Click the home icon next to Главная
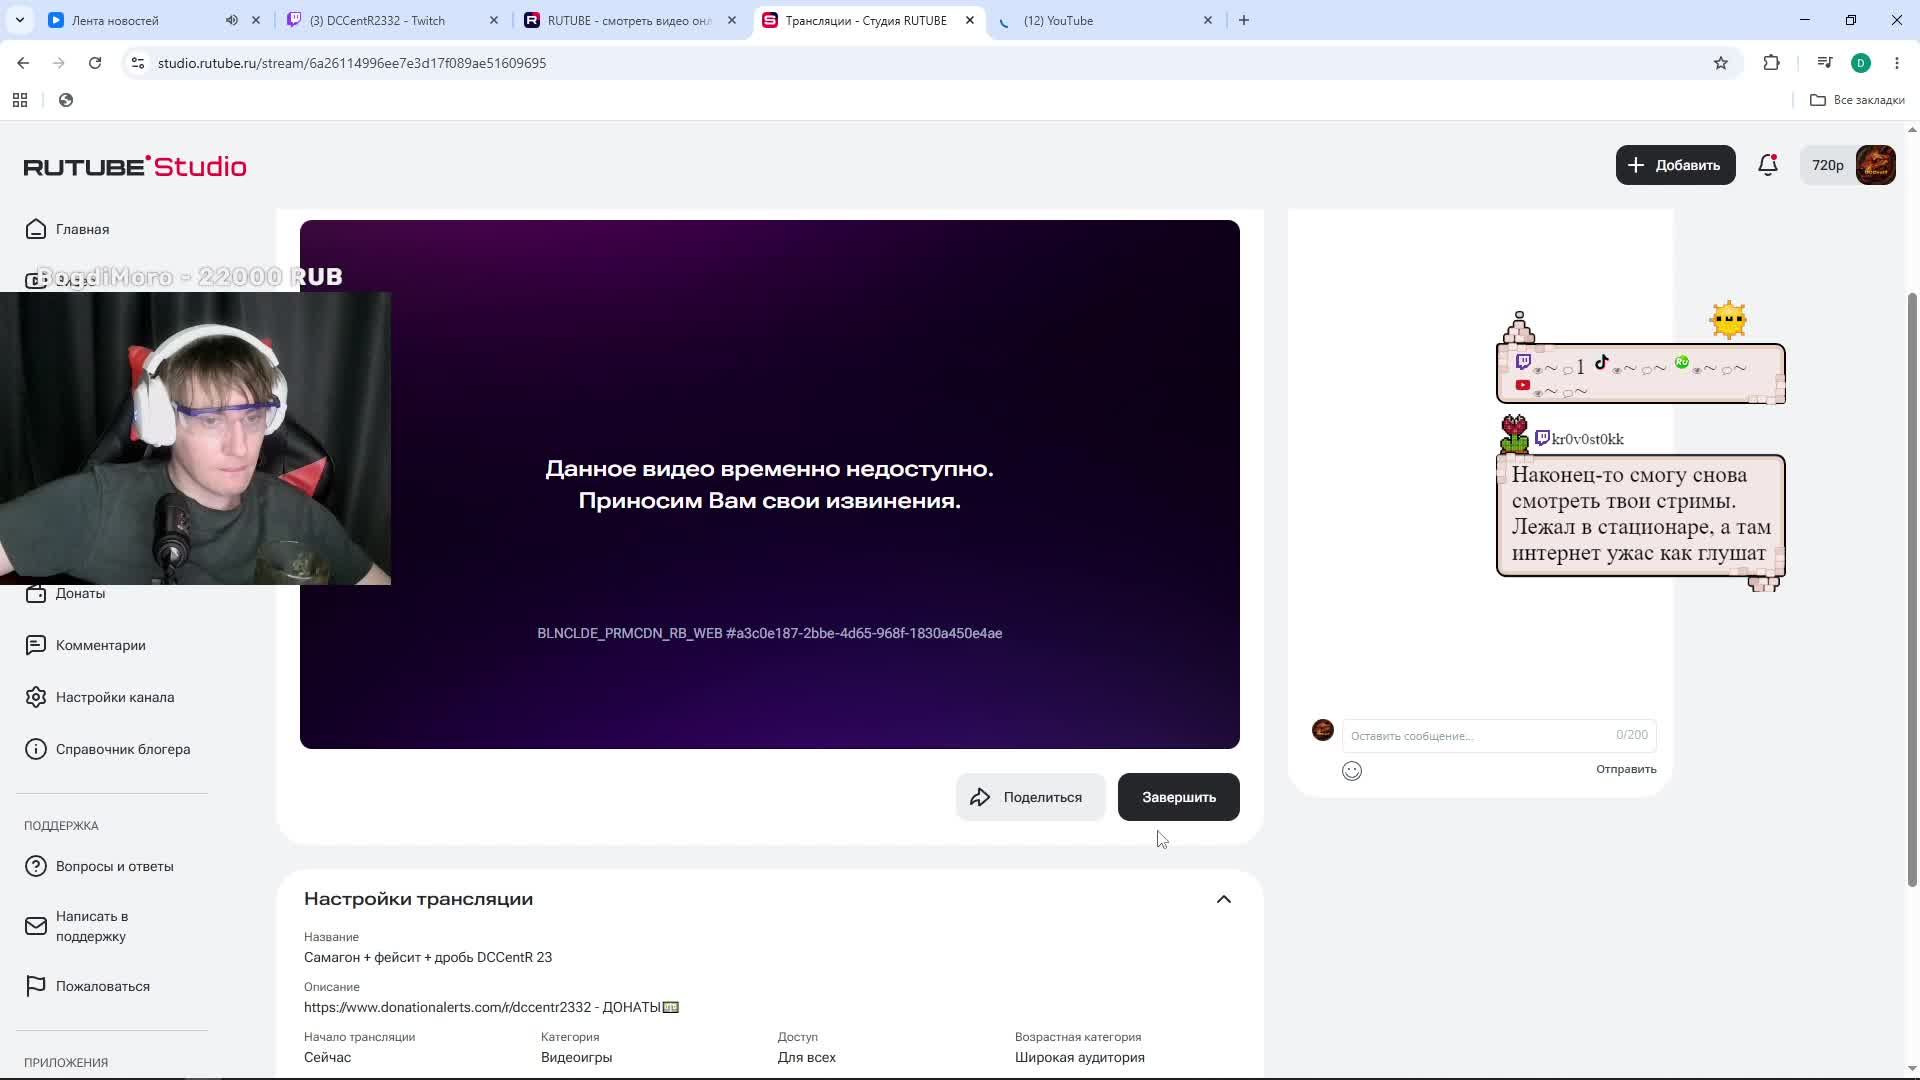Screen dimensions: 1920x1080 [36, 229]
